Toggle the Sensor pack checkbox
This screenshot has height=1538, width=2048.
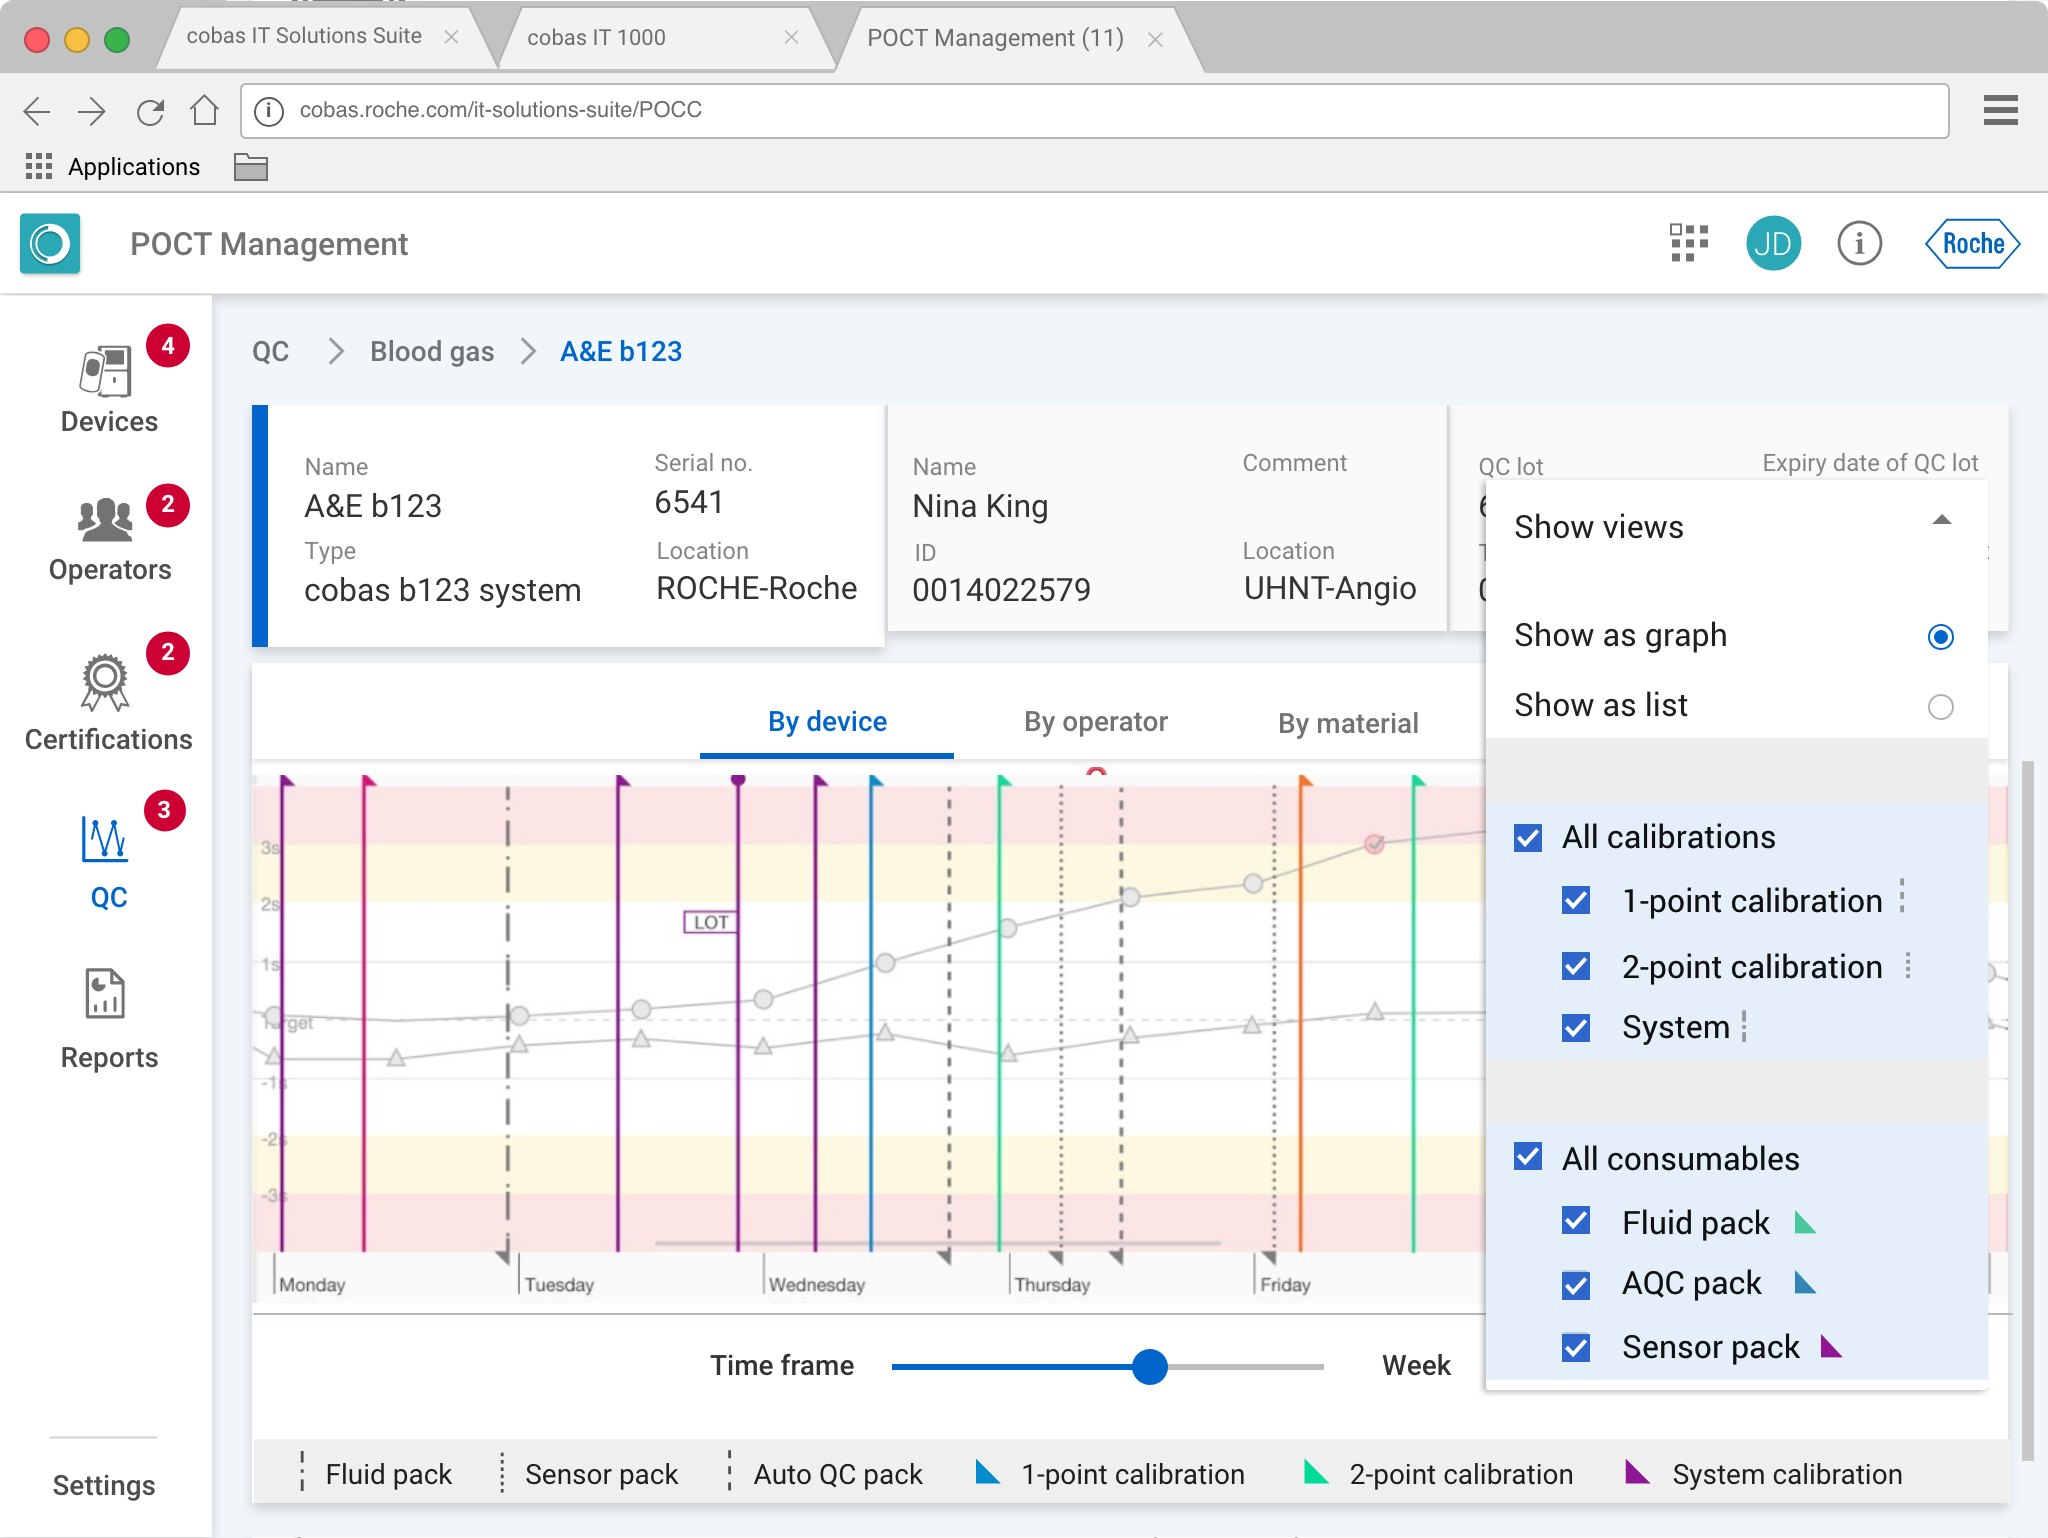[1576, 1347]
